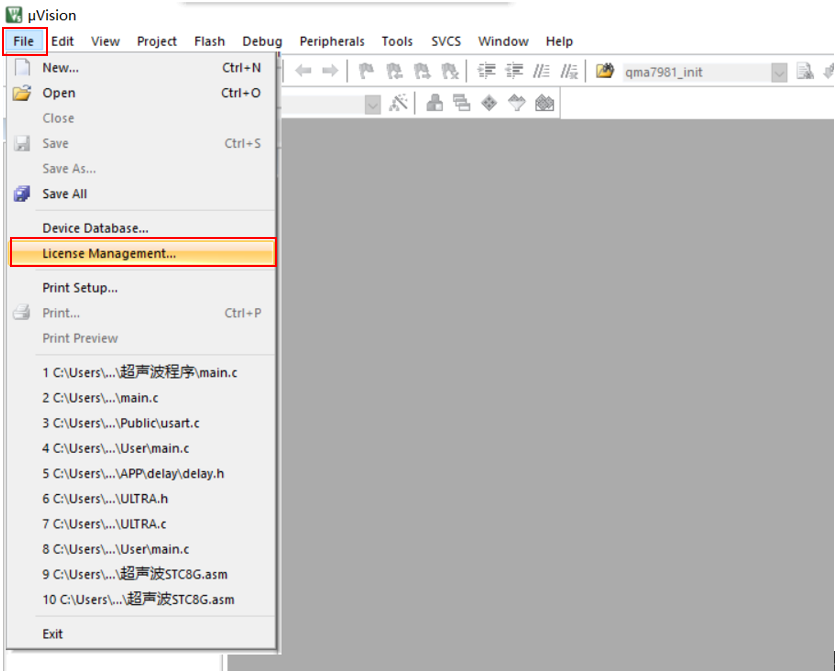
Task: Open Manage Run-Time Environment diamond icon
Action: tap(489, 102)
